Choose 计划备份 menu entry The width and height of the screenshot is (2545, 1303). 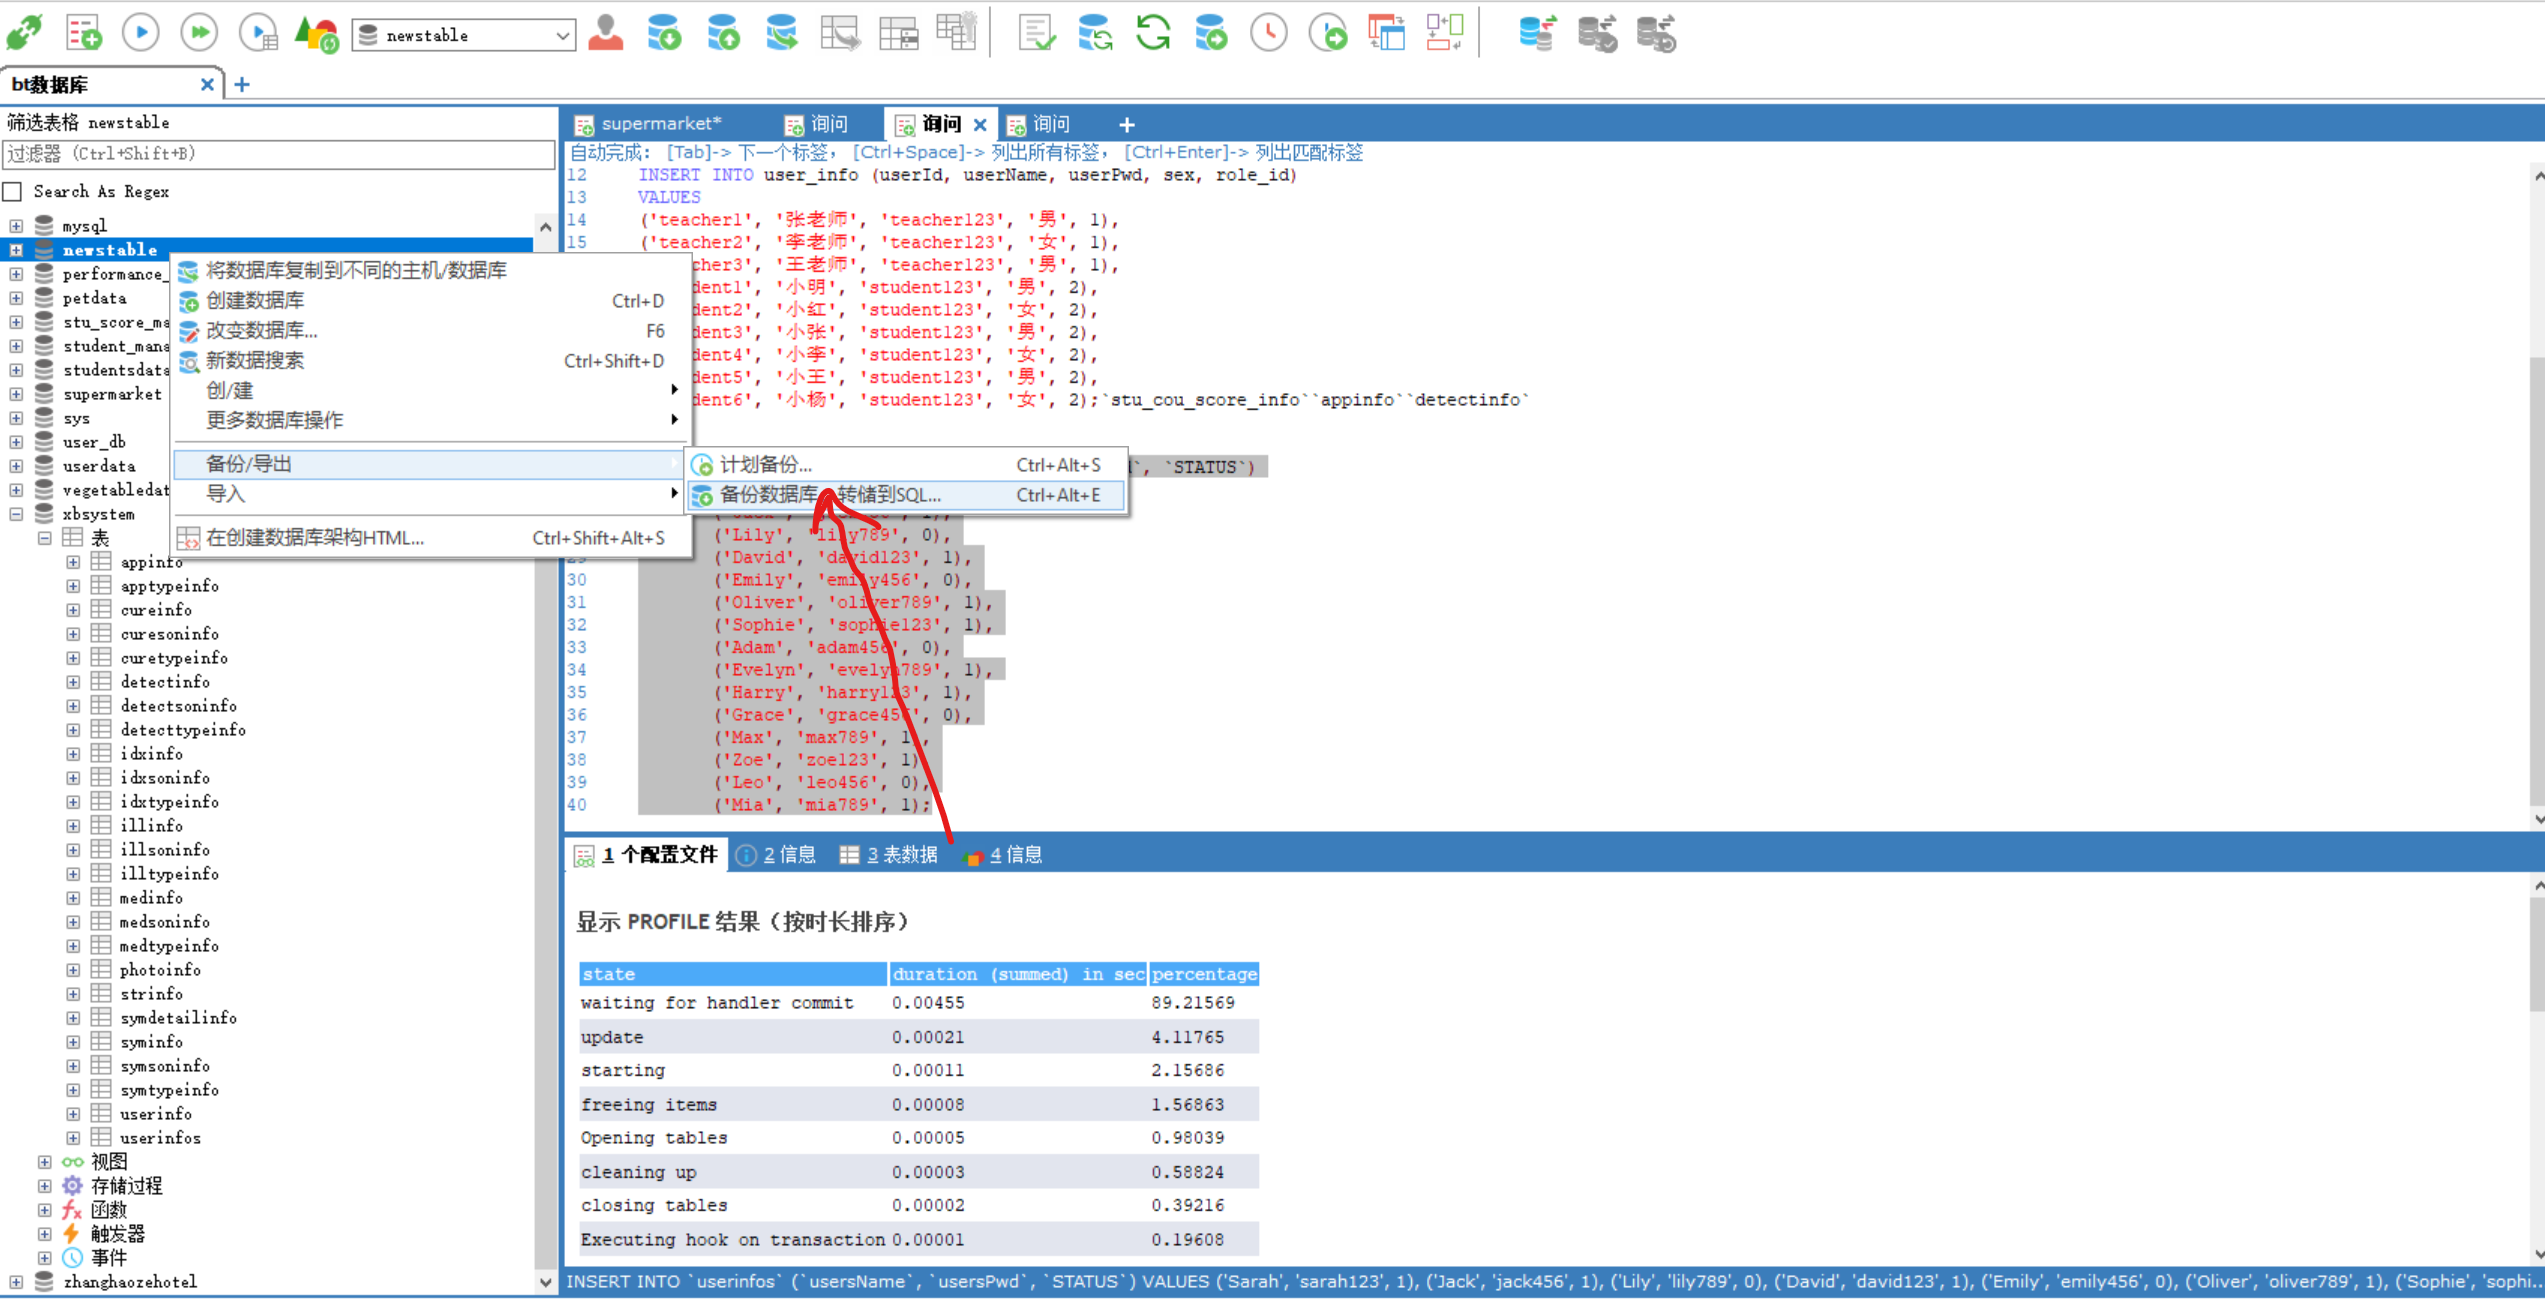click(906, 465)
